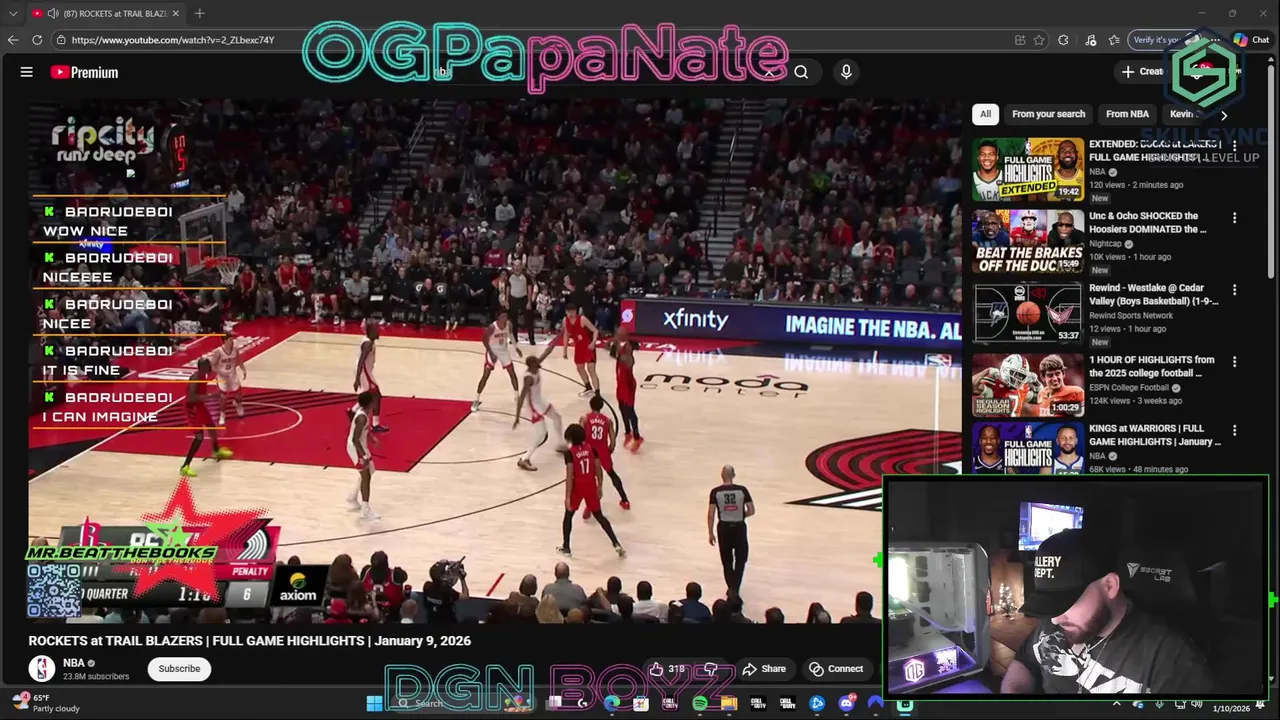Screen dimensions: 1280x720
Task: Switch to the ROCKETS at TRAIL BLAZERS browser tab
Action: 105,13
